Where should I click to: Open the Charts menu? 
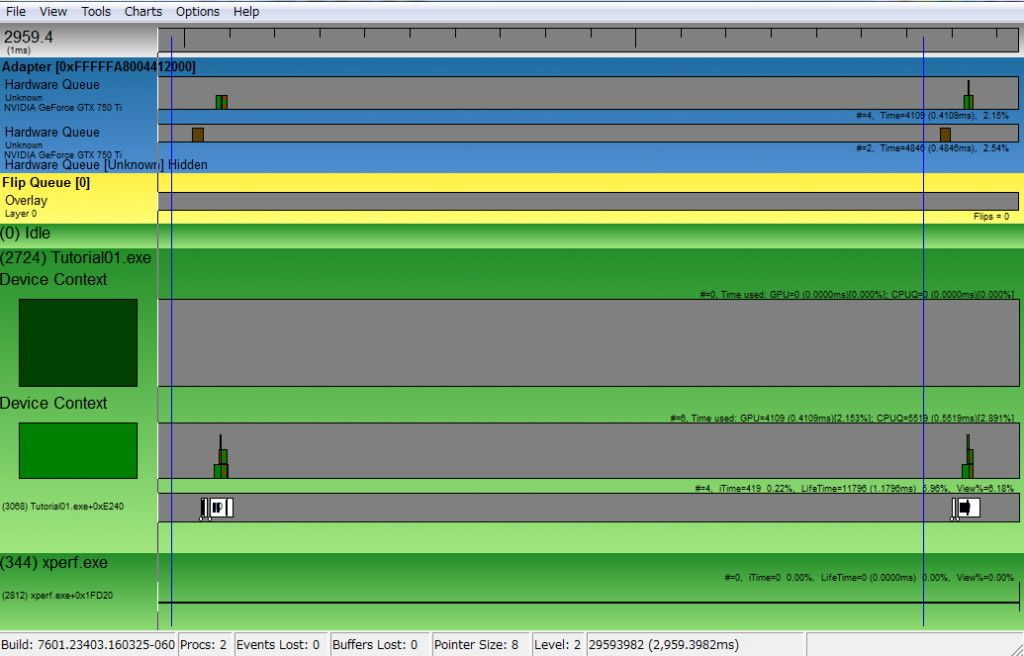coord(143,12)
